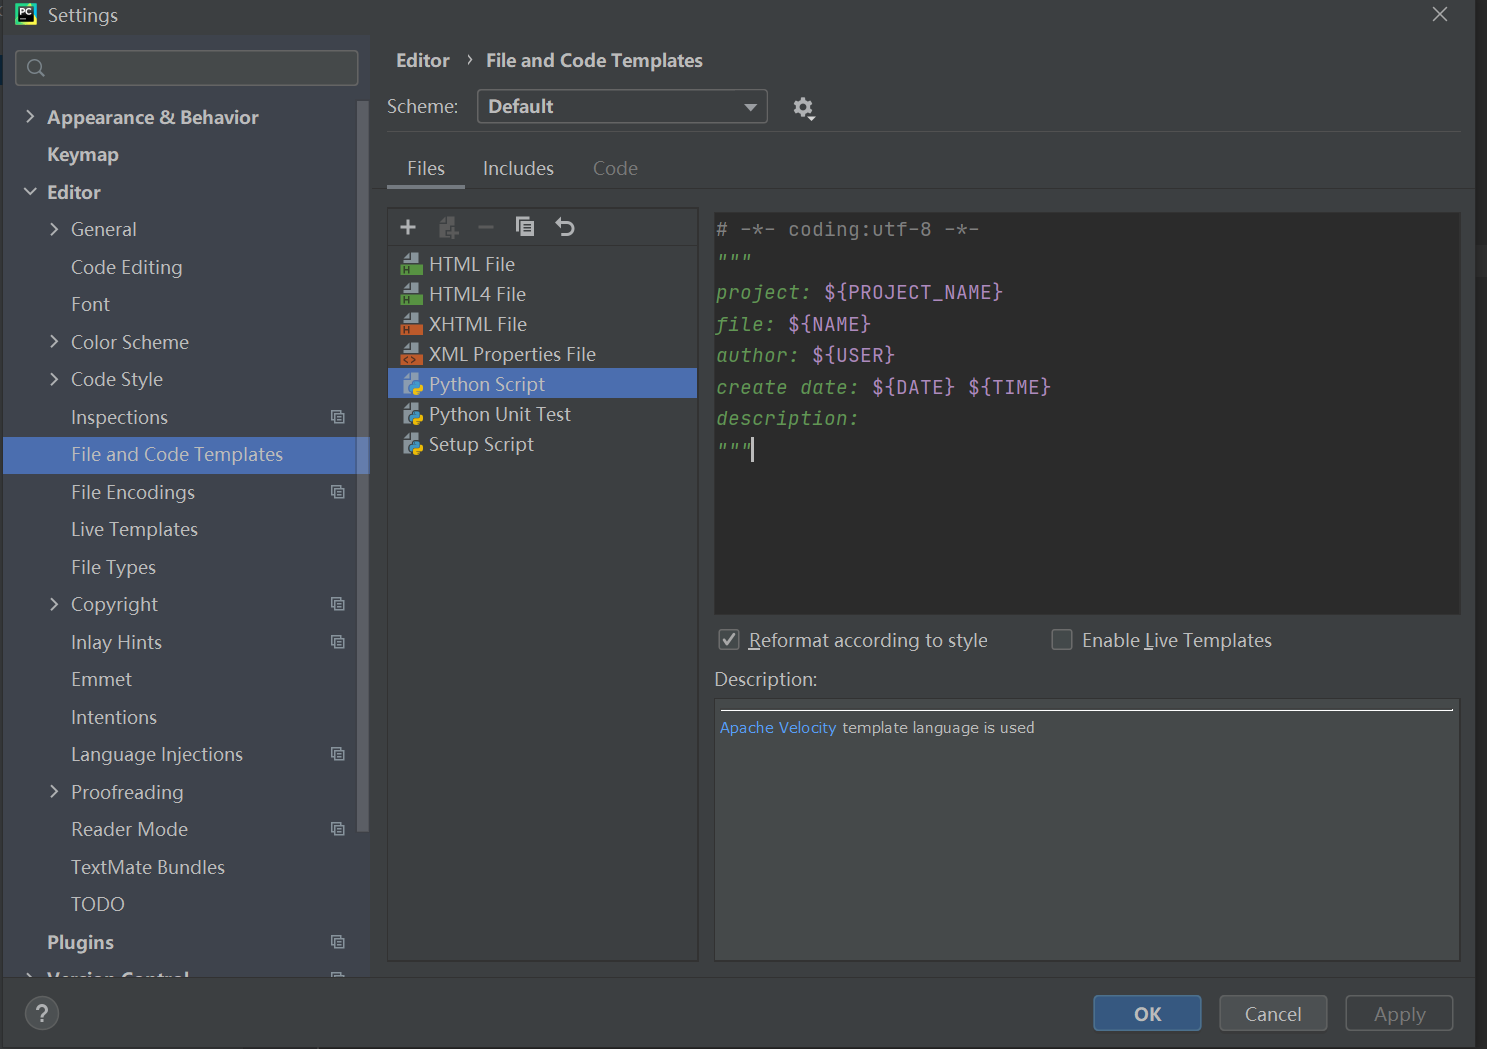Image resolution: width=1487 pixels, height=1049 pixels.
Task: Click the HTML4 File template icon
Action: tap(412, 294)
